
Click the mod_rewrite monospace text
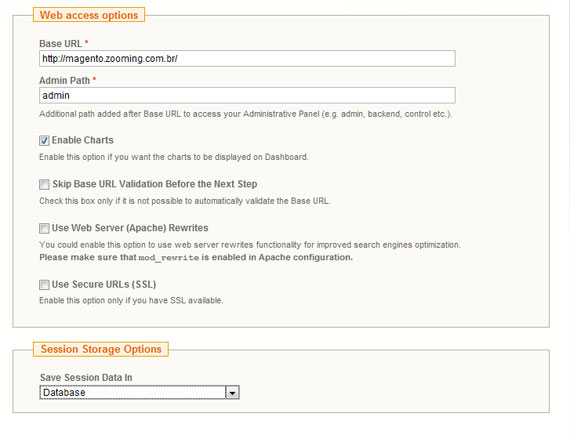click(x=169, y=258)
